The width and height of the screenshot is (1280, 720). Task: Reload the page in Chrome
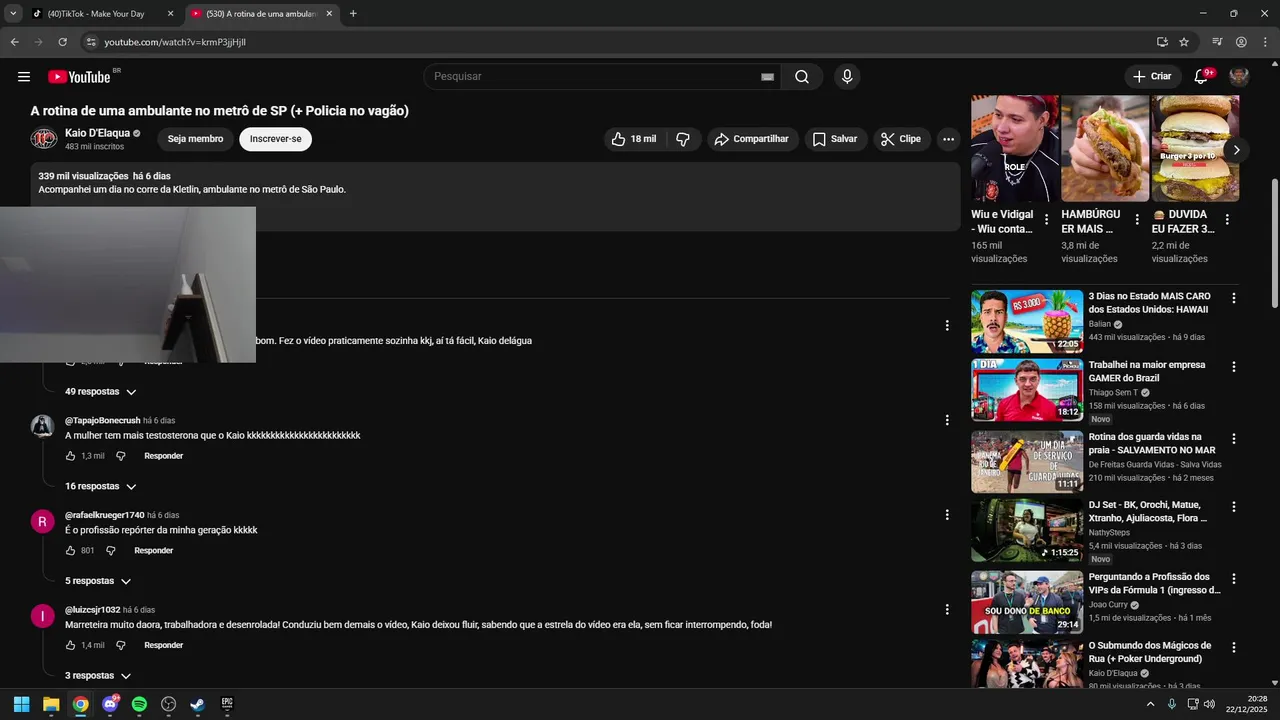pyautogui.click(x=62, y=42)
